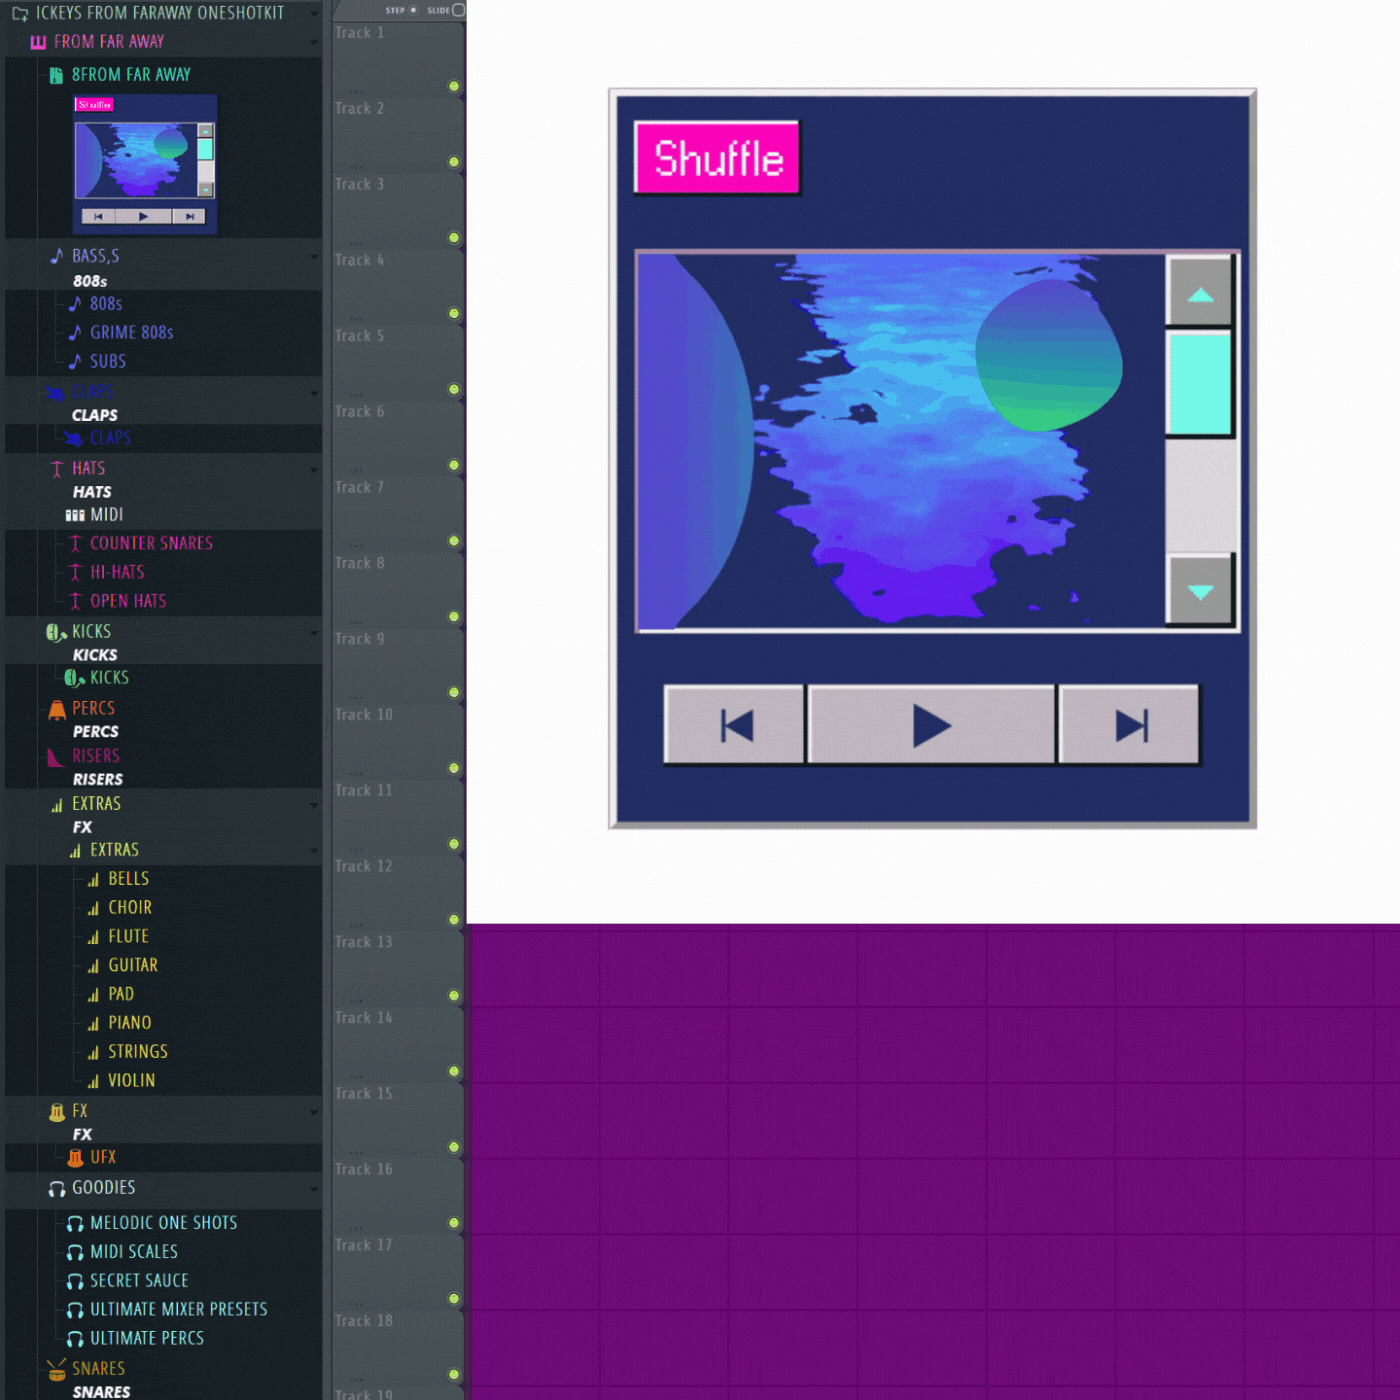Toggle the green mute light on Track 5
This screenshot has height=1400, width=1400.
[x=454, y=389]
